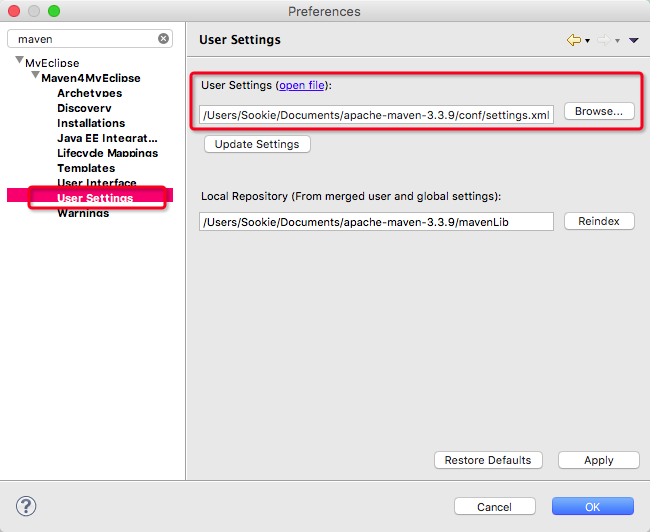Screen dimensions: 650x532
Task: Open the preferences view menu triangle
Action: coord(634,41)
